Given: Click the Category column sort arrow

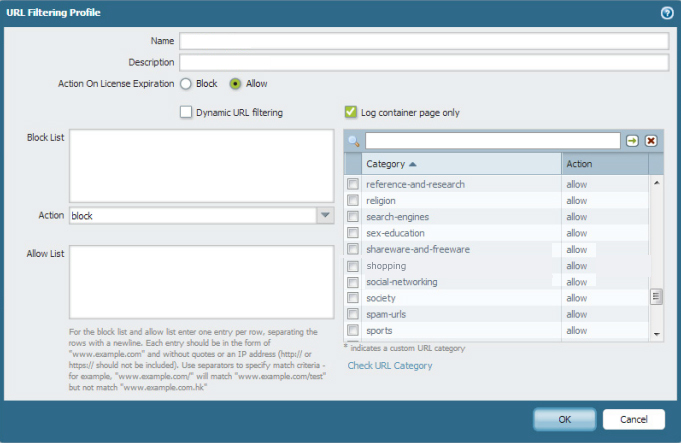Looking at the screenshot, I should [x=413, y=163].
